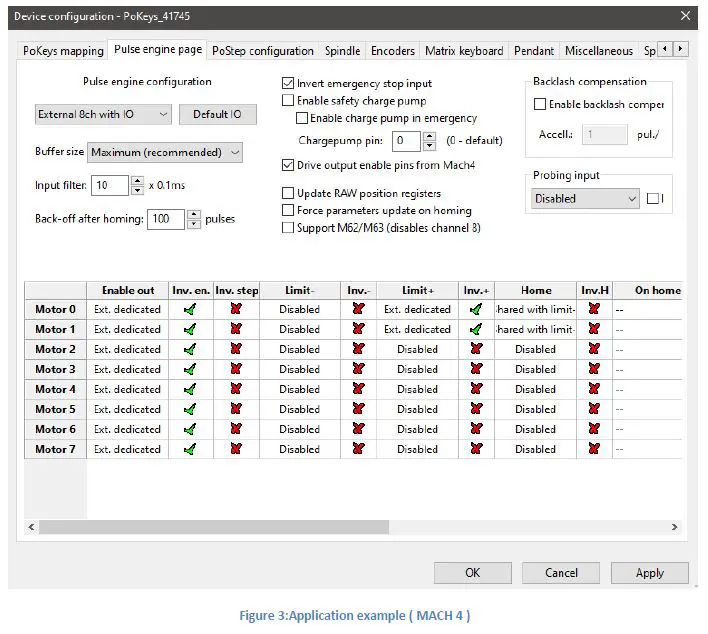Toggle Inv. en. green check for Motor 7
Screen dimensions: 708x634
pos(190,449)
